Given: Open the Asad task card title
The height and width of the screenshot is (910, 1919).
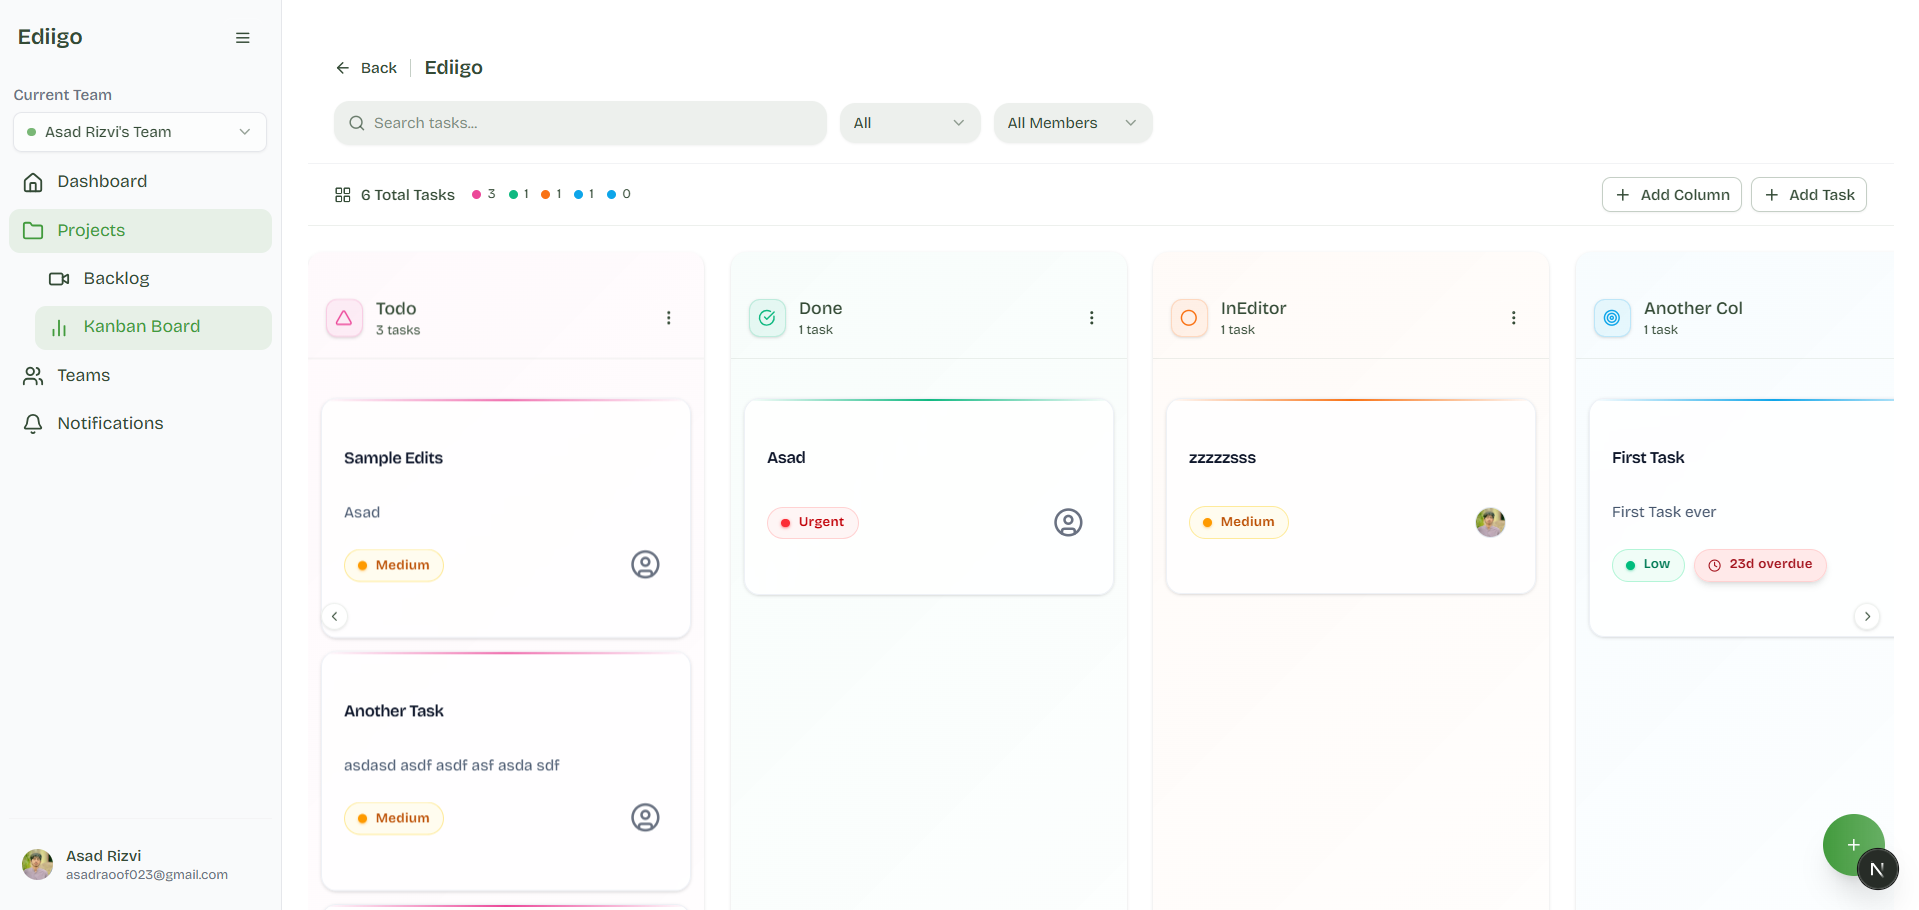Looking at the screenshot, I should pyautogui.click(x=786, y=458).
